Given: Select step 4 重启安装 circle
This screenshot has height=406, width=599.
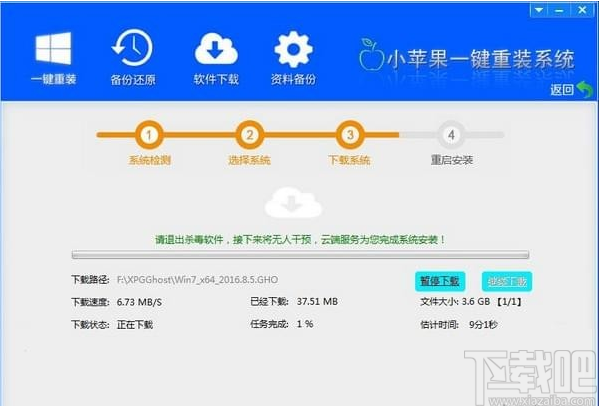Looking at the screenshot, I should click(x=451, y=135).
